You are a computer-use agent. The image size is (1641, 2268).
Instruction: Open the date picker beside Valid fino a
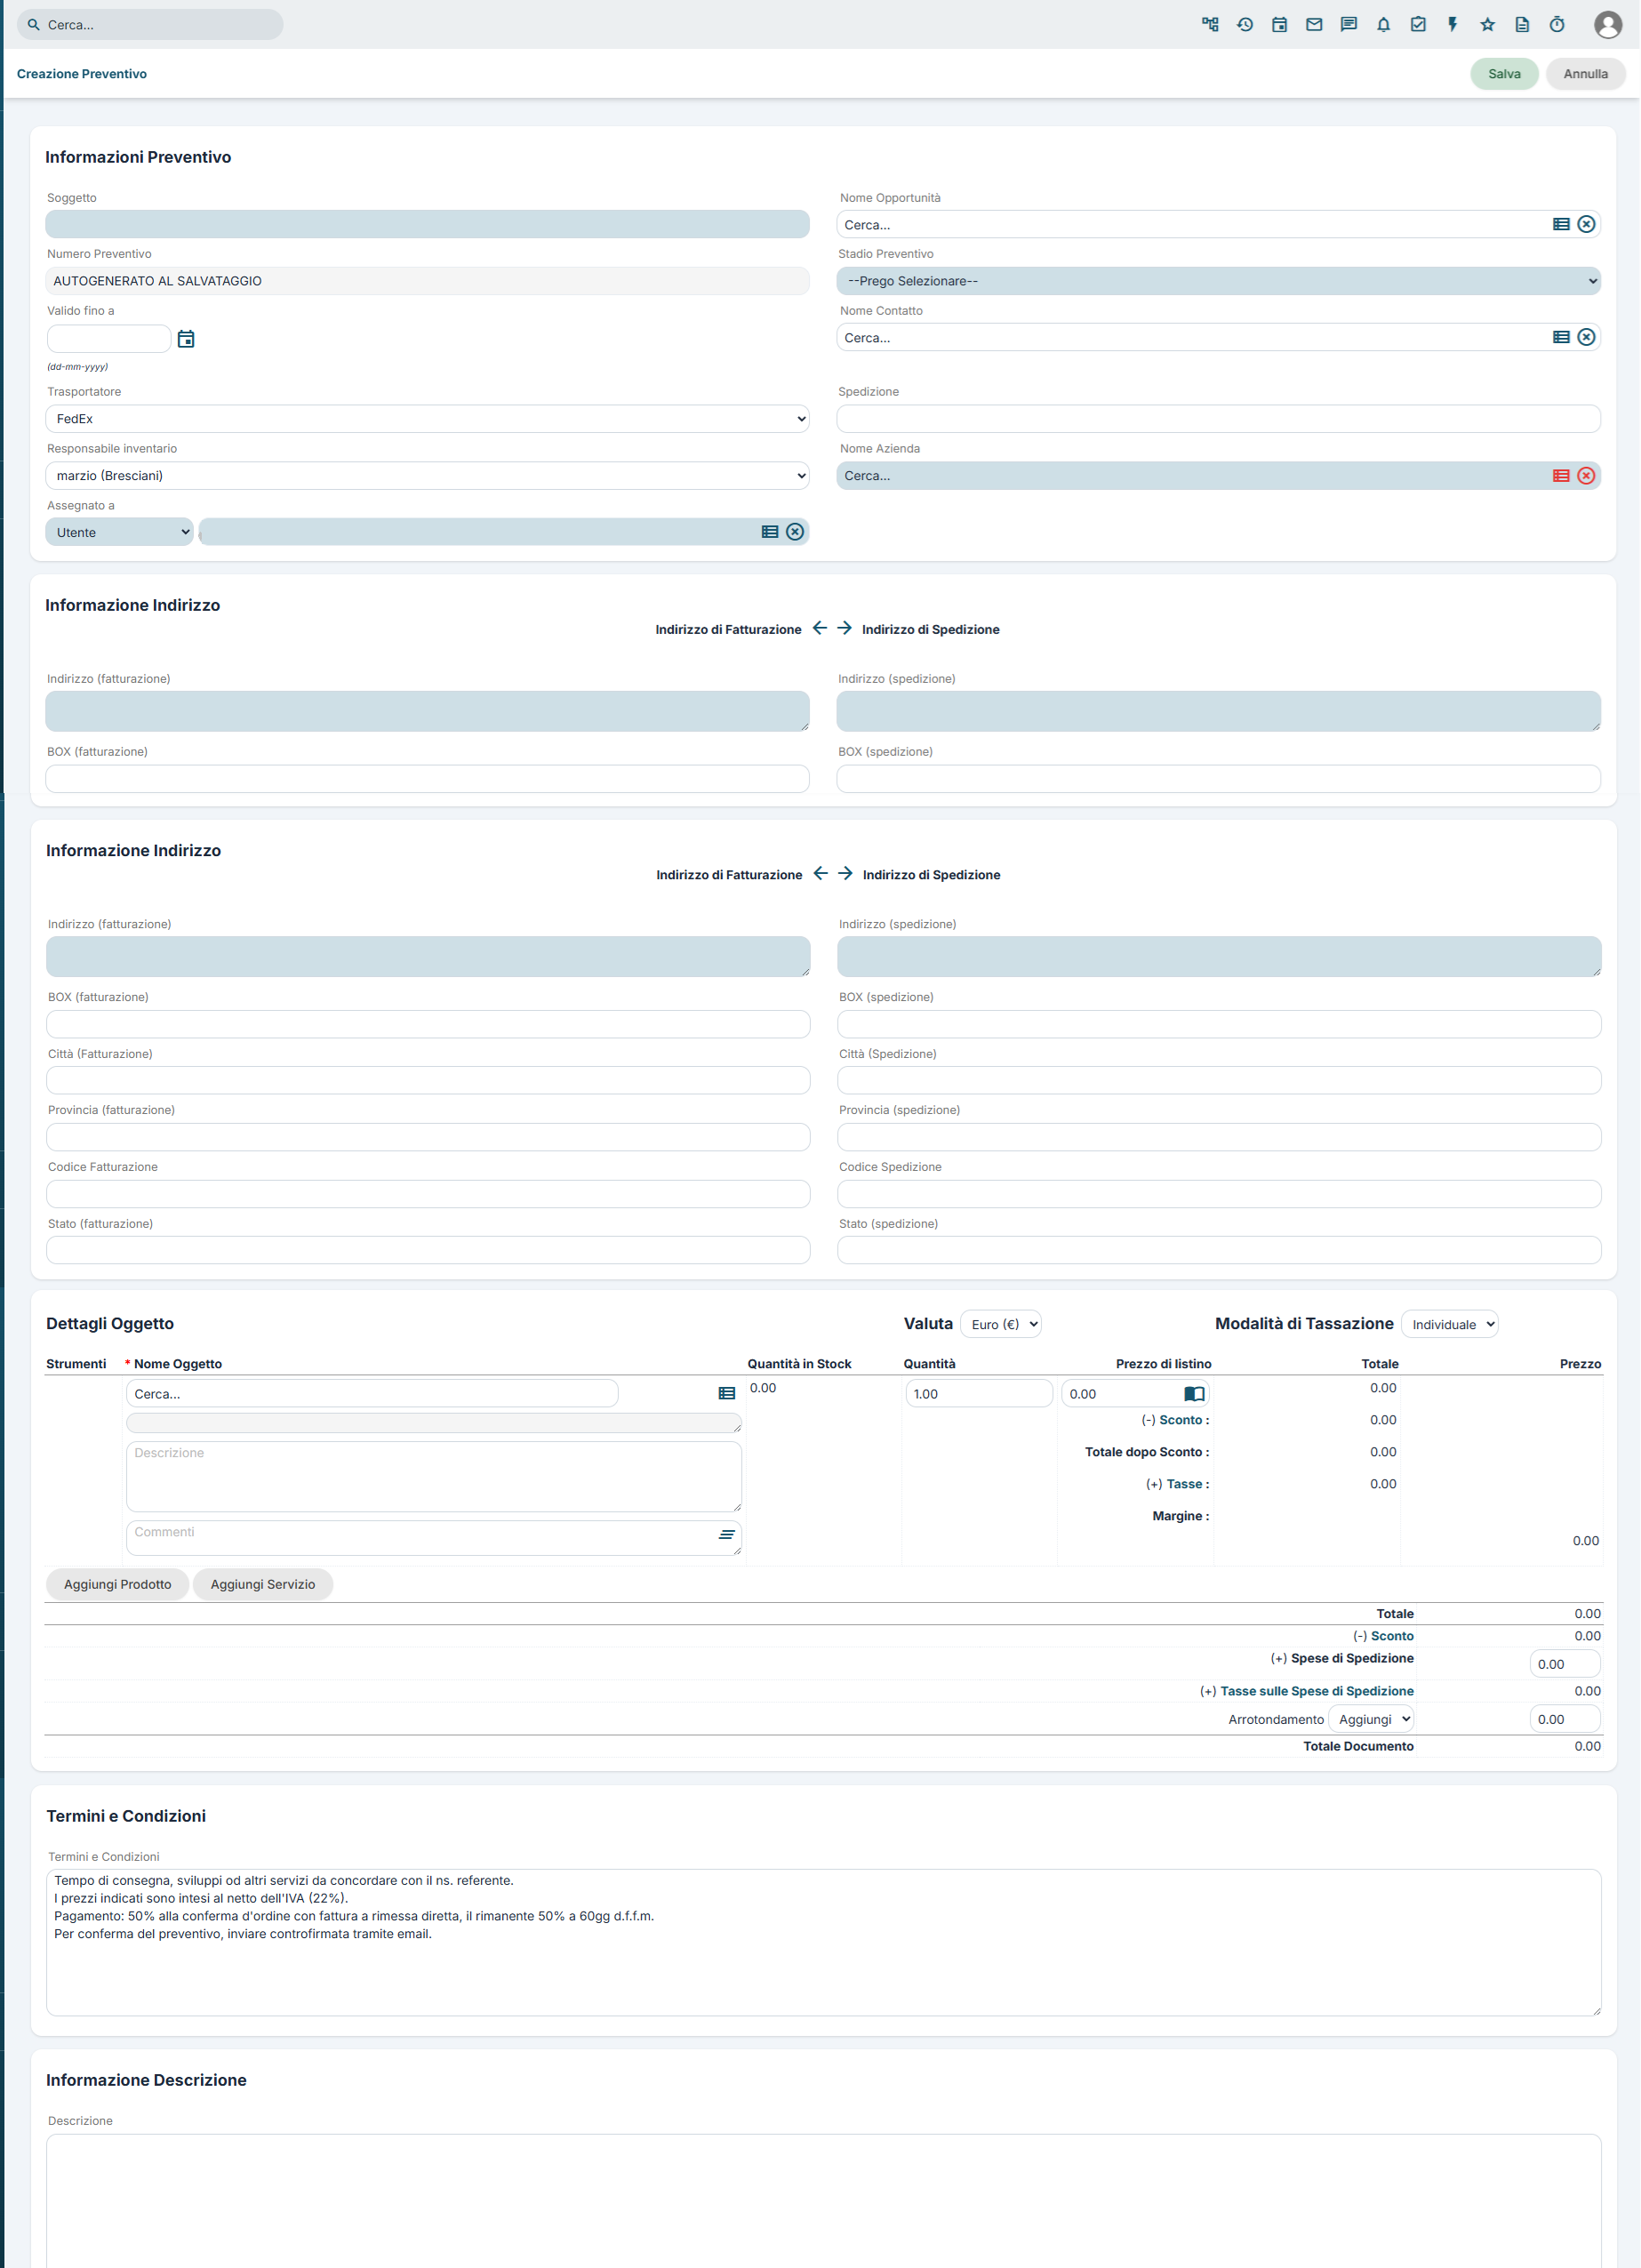click(186, 339)
